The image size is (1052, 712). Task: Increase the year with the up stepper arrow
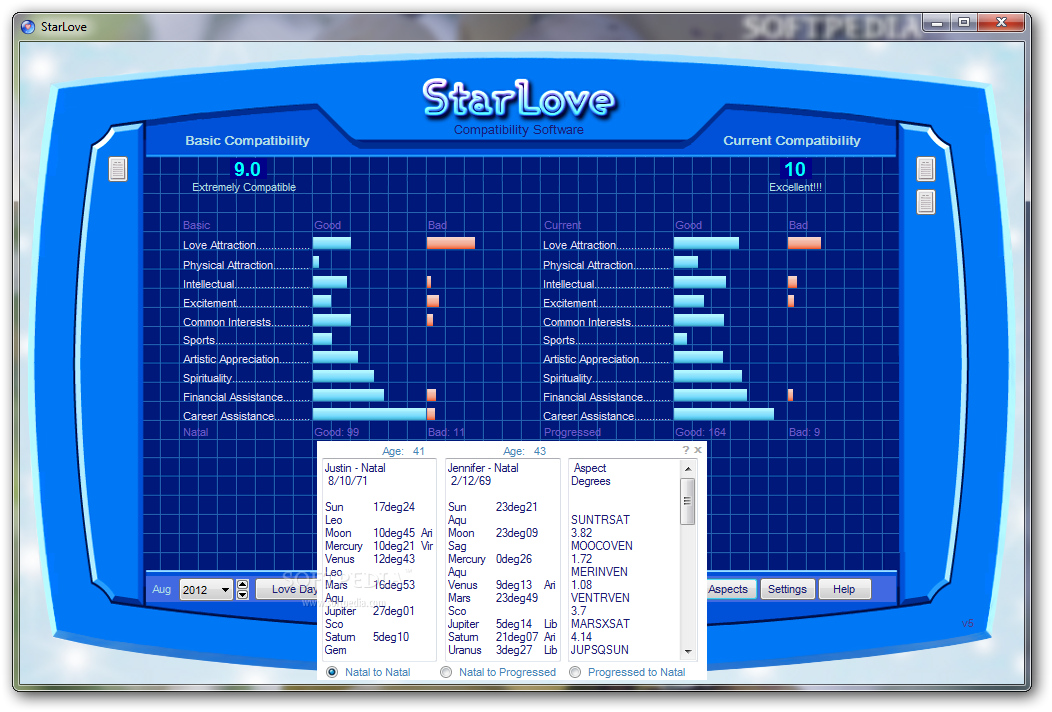243,584
